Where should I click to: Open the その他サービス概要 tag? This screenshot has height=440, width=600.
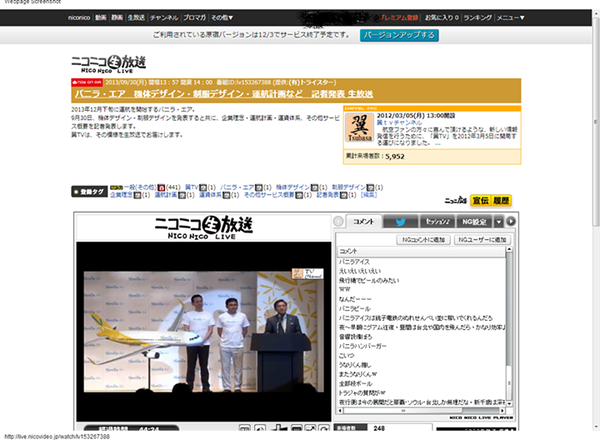[269, 195]
